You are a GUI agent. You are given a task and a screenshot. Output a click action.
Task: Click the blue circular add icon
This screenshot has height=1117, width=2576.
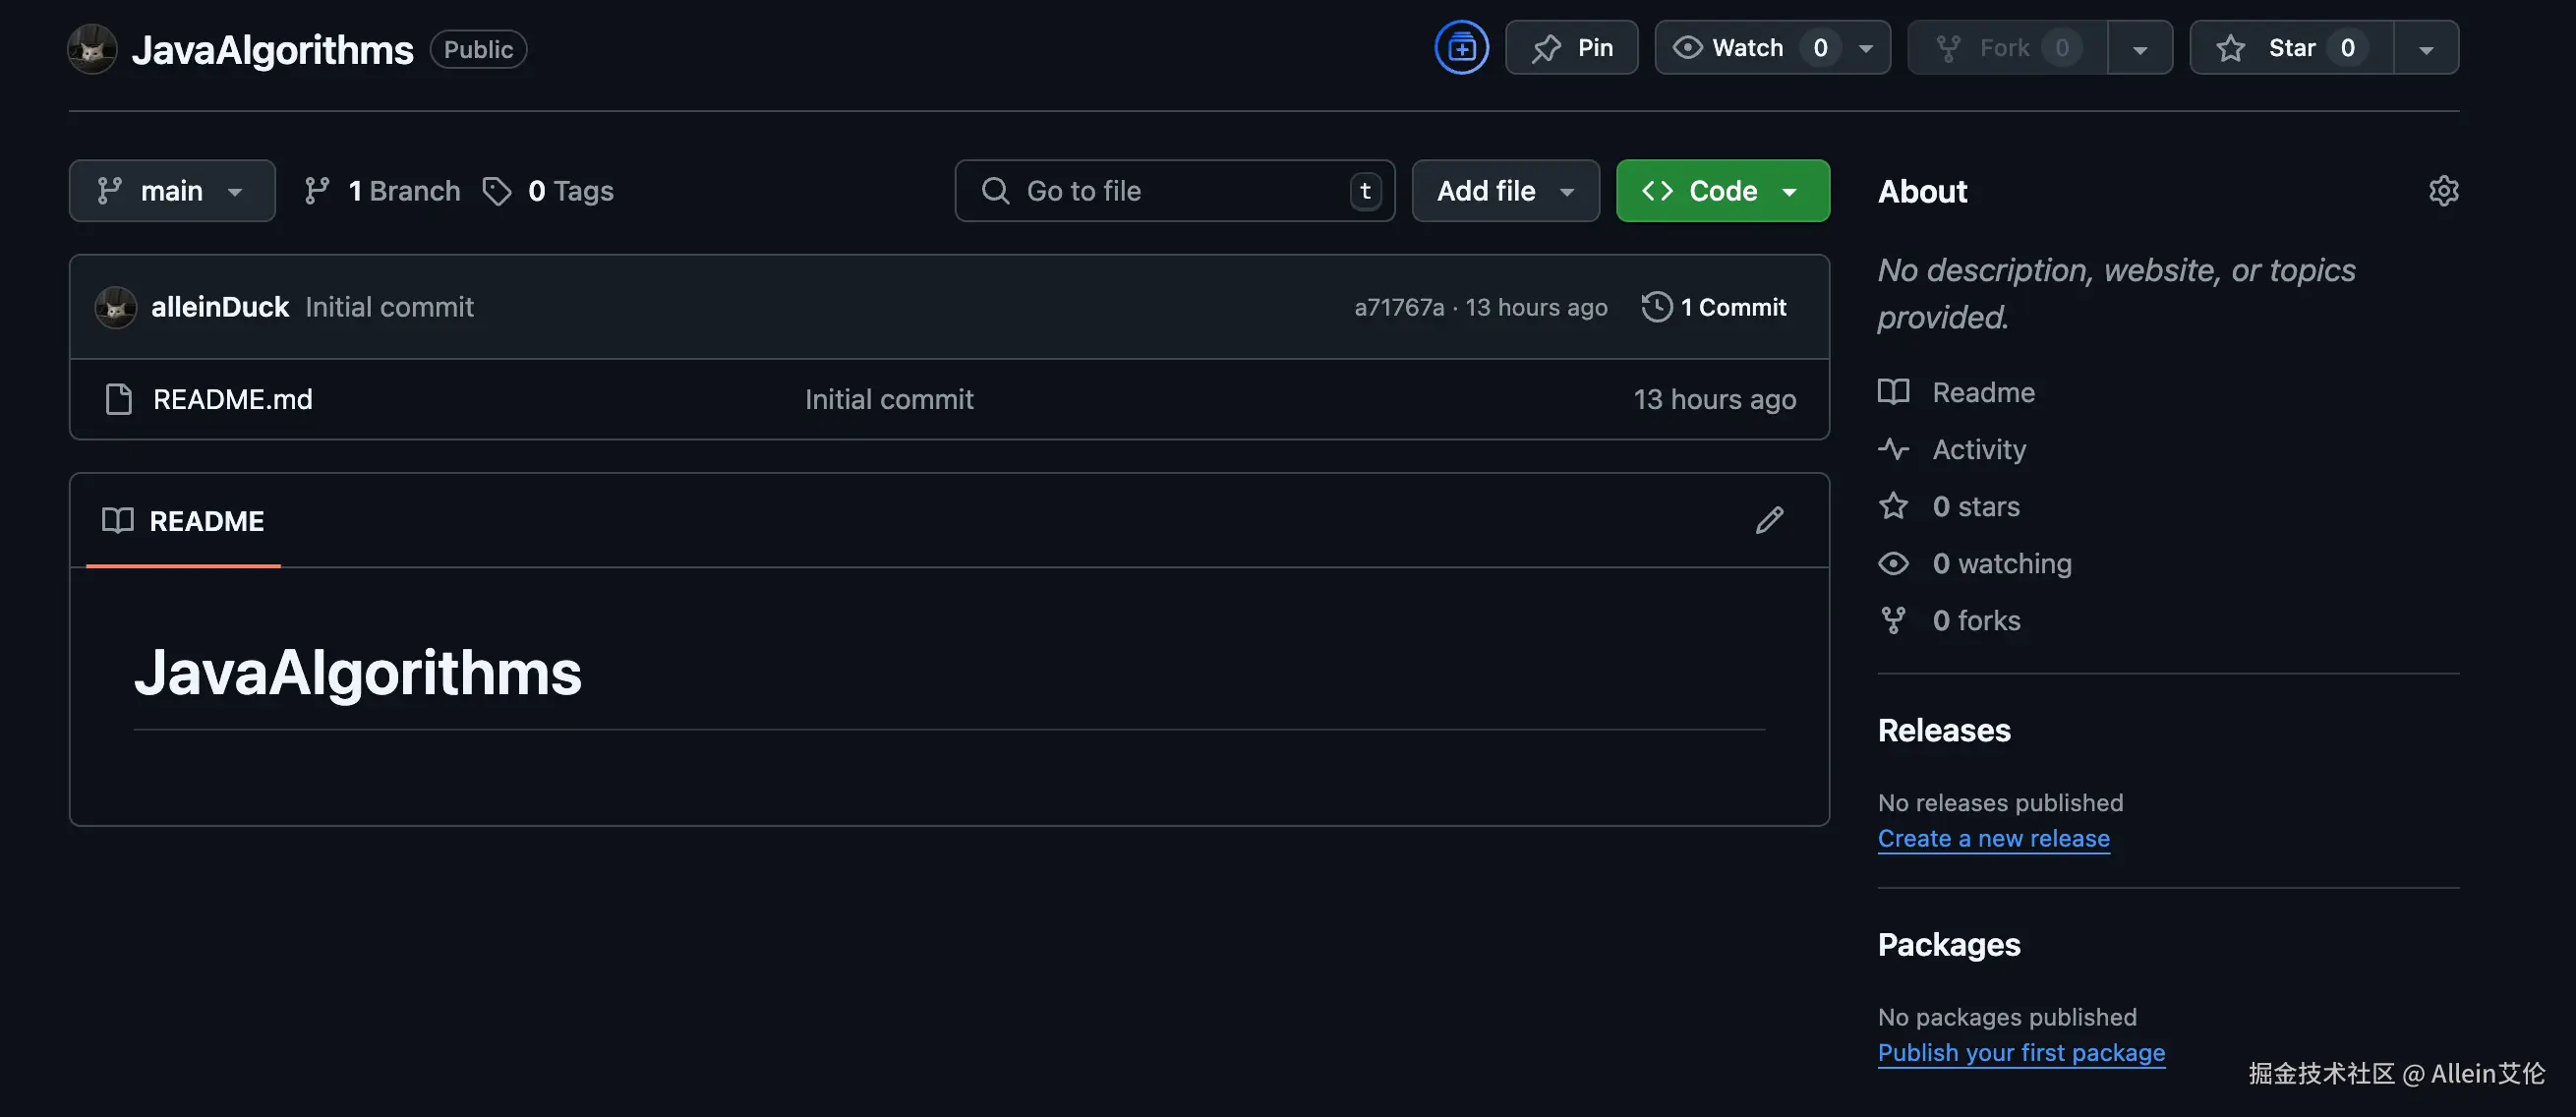1461,47
